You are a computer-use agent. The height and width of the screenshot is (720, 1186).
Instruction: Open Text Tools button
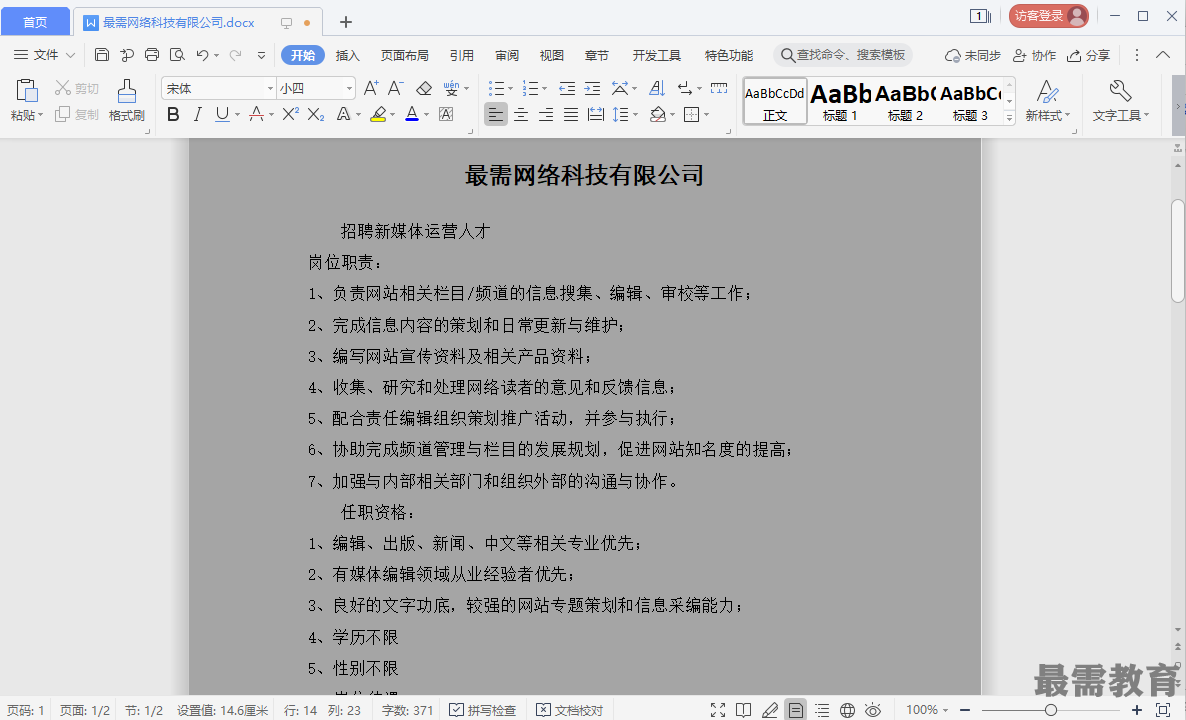[x=1120, y=101]
